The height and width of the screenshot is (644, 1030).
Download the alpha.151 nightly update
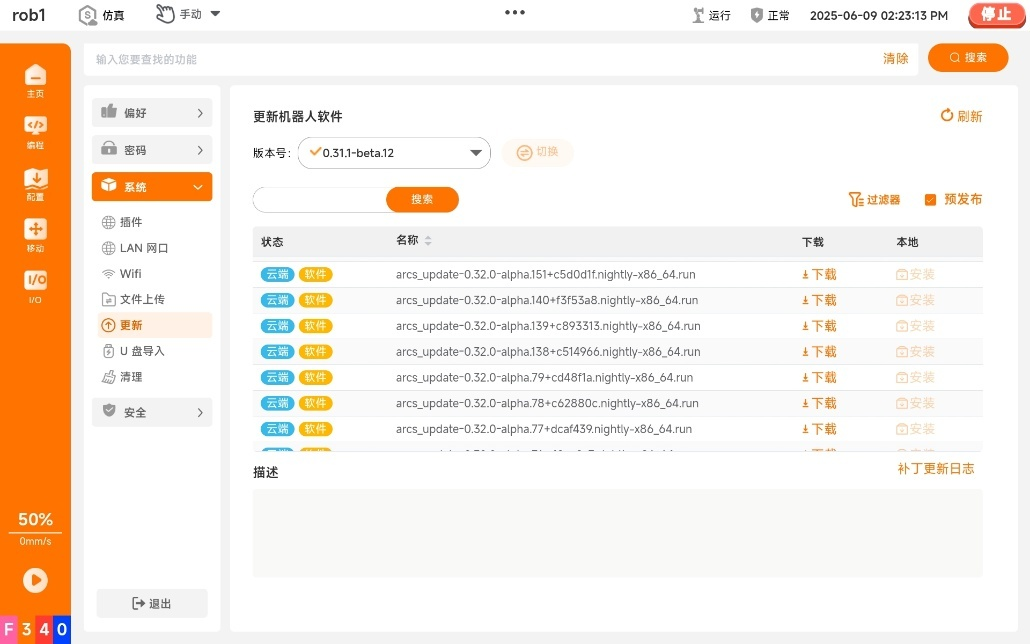(819, 274)
